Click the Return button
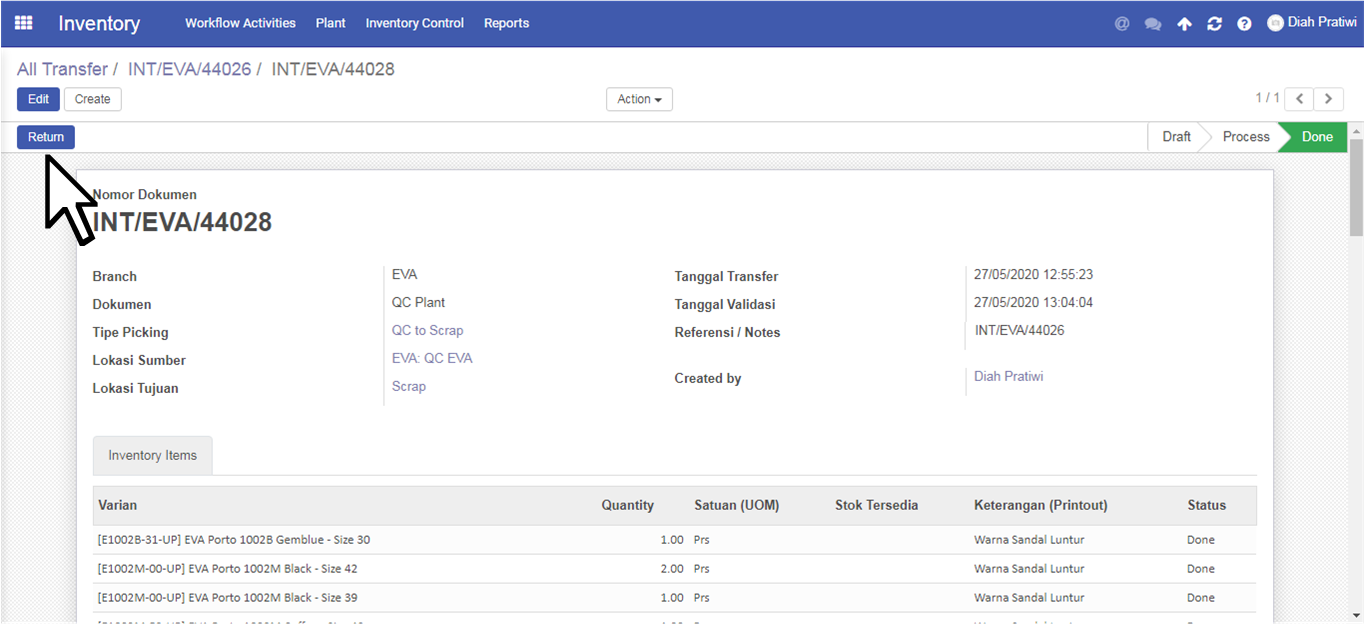This screenshot has width=1365, height=624. point(46,137)
